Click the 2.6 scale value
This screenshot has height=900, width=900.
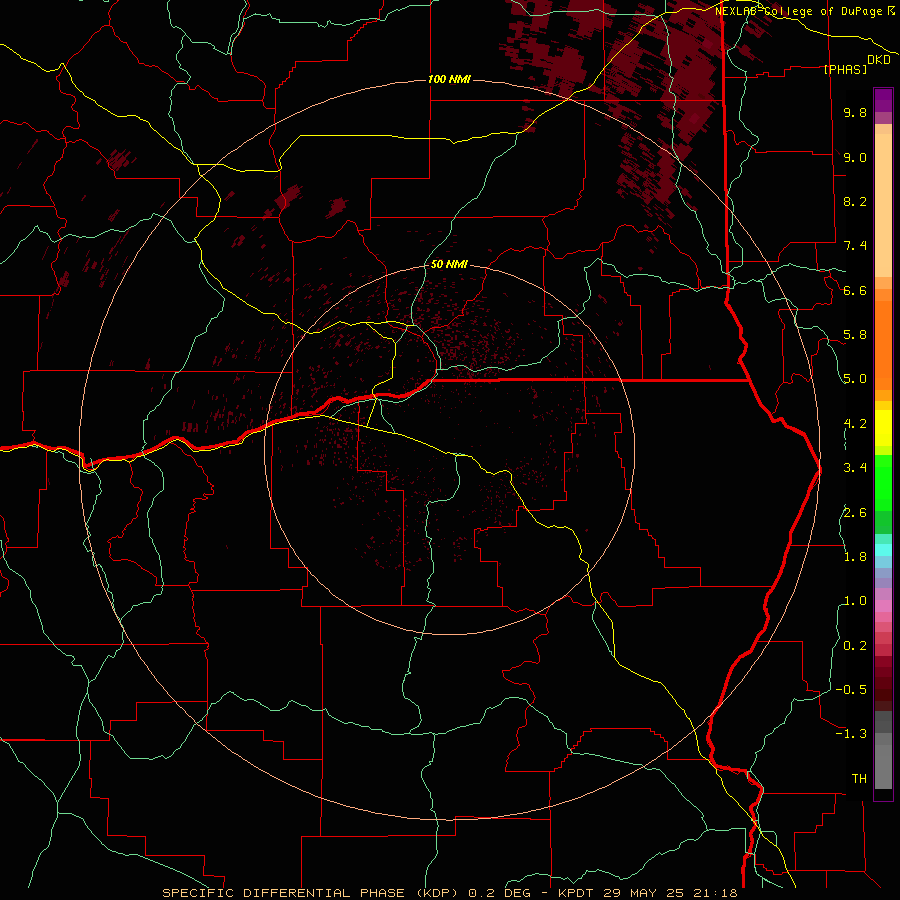(x=855, y=513)
